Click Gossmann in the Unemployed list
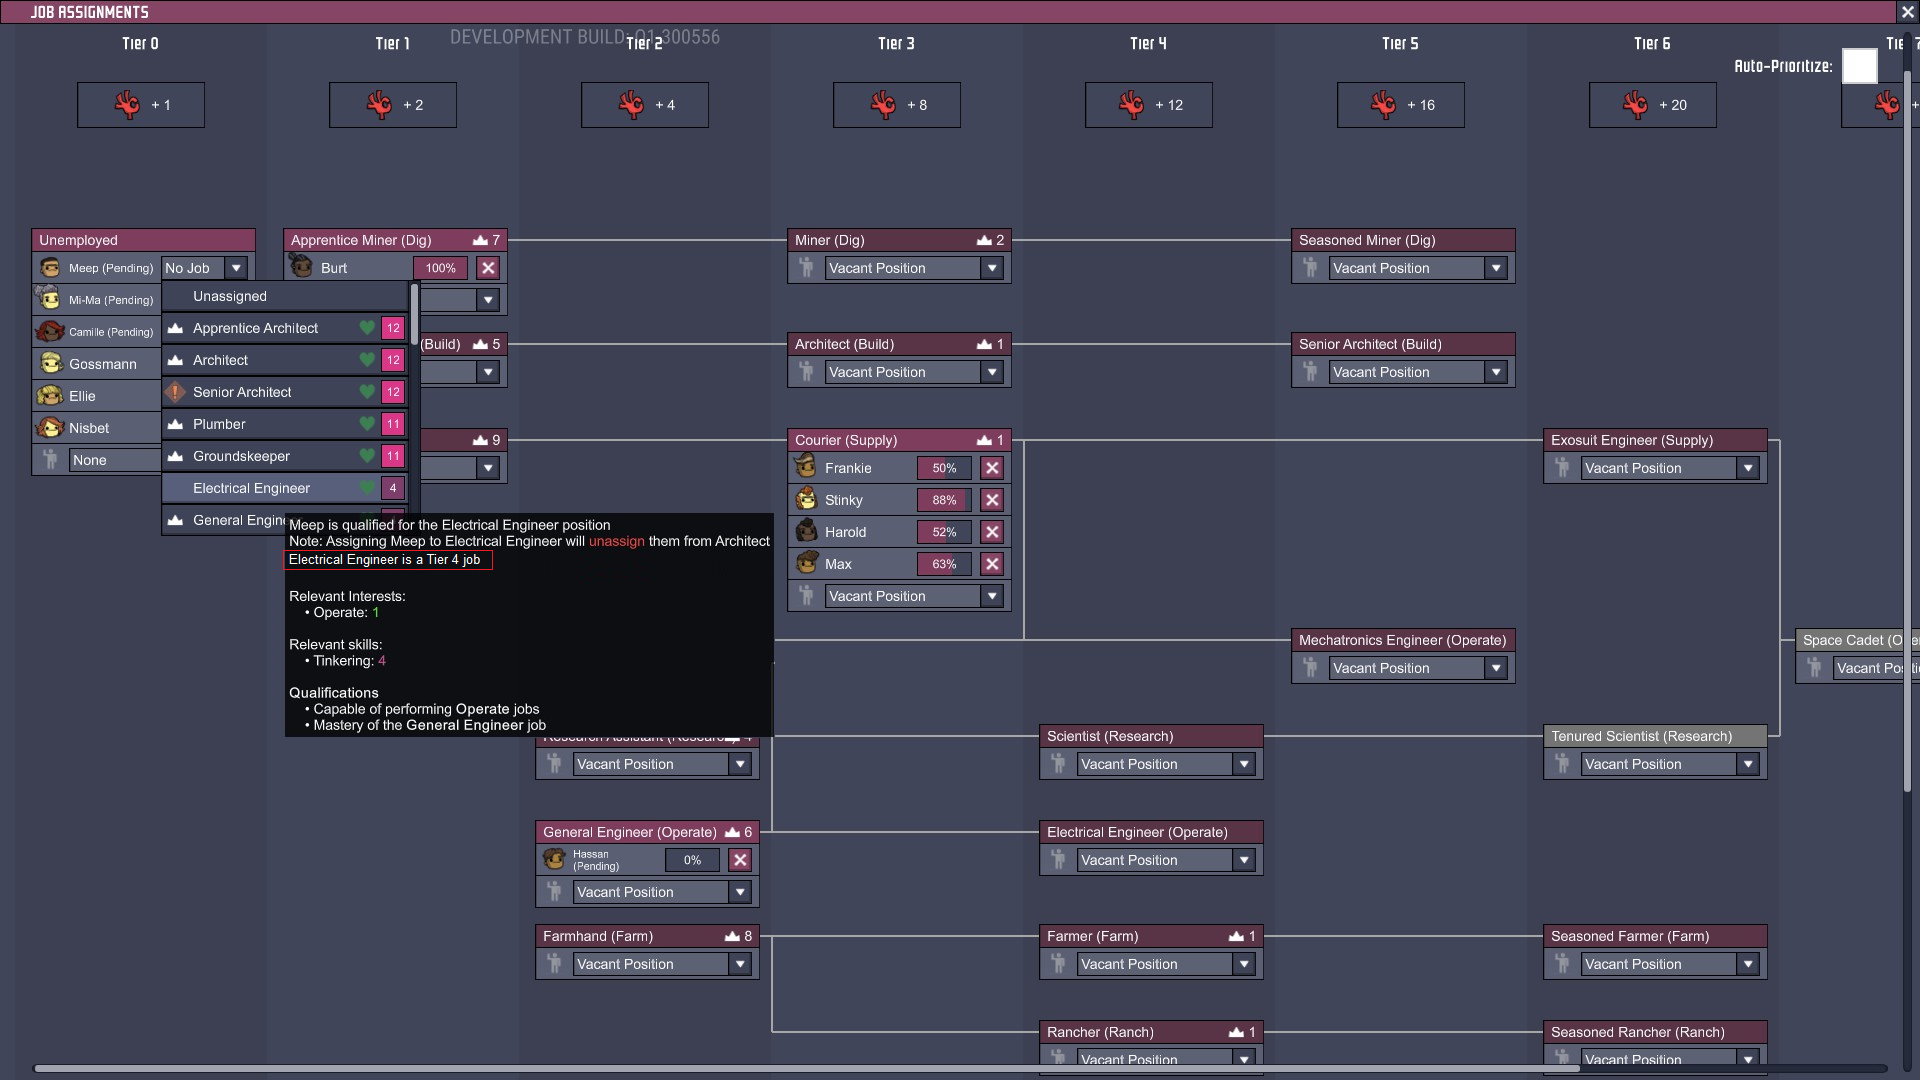1920x1080 pixels. point(102,364)
